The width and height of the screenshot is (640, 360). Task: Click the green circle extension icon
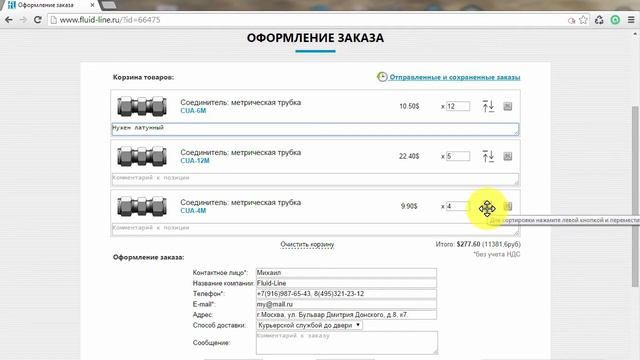615,20
